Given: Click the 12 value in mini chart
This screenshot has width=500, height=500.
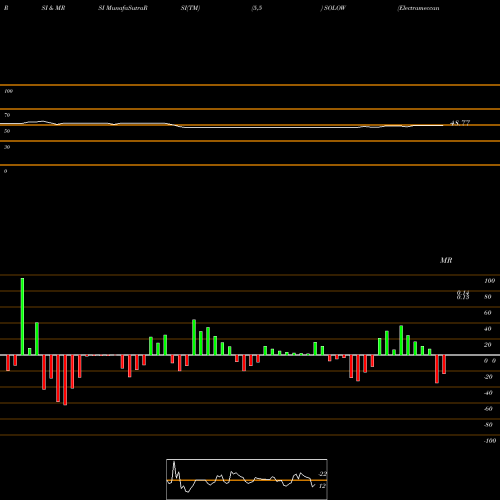Looking at the screenshot, I should coord(322,486).
